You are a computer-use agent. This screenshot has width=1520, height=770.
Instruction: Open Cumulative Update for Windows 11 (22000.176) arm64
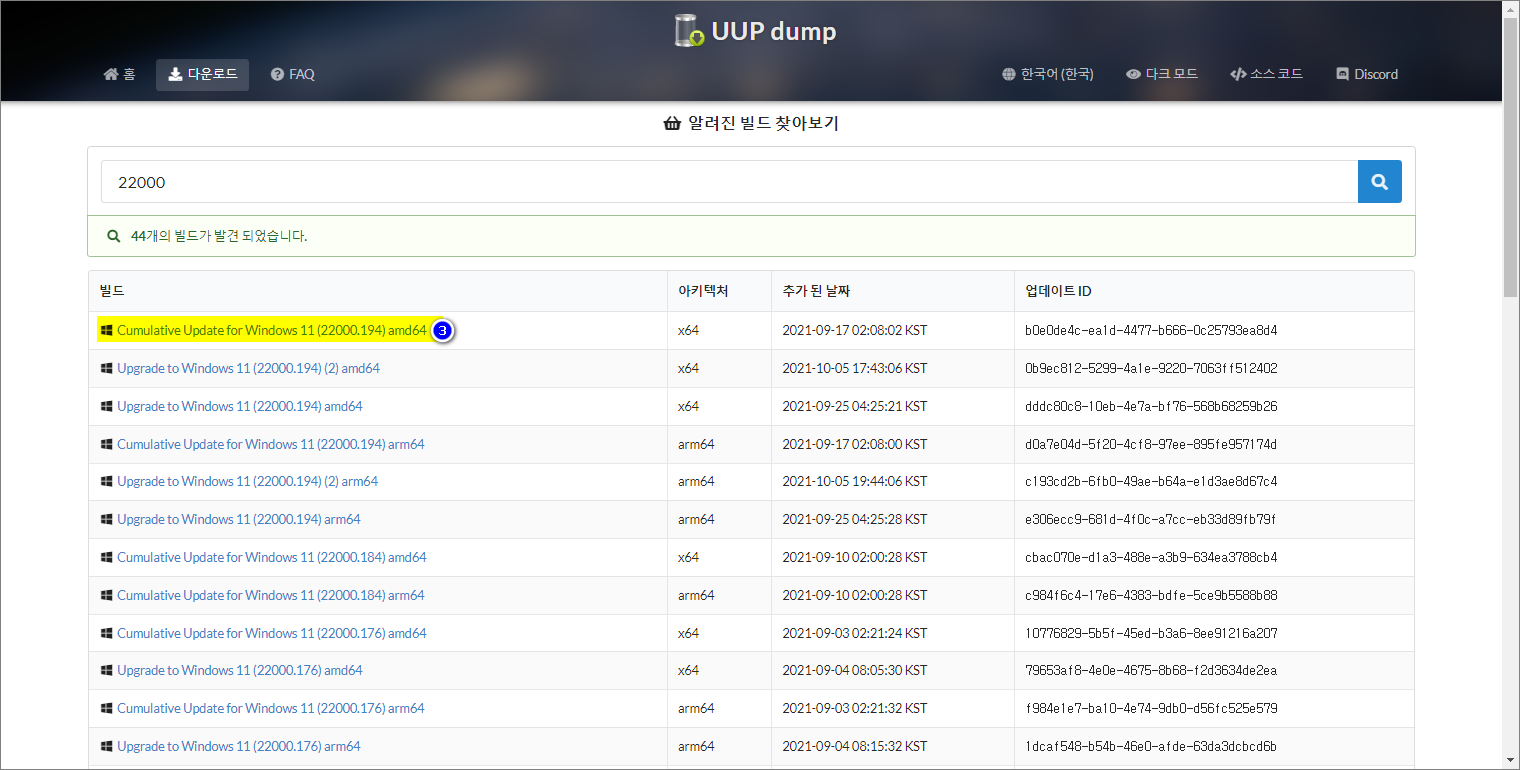click(x=271, y=708)
